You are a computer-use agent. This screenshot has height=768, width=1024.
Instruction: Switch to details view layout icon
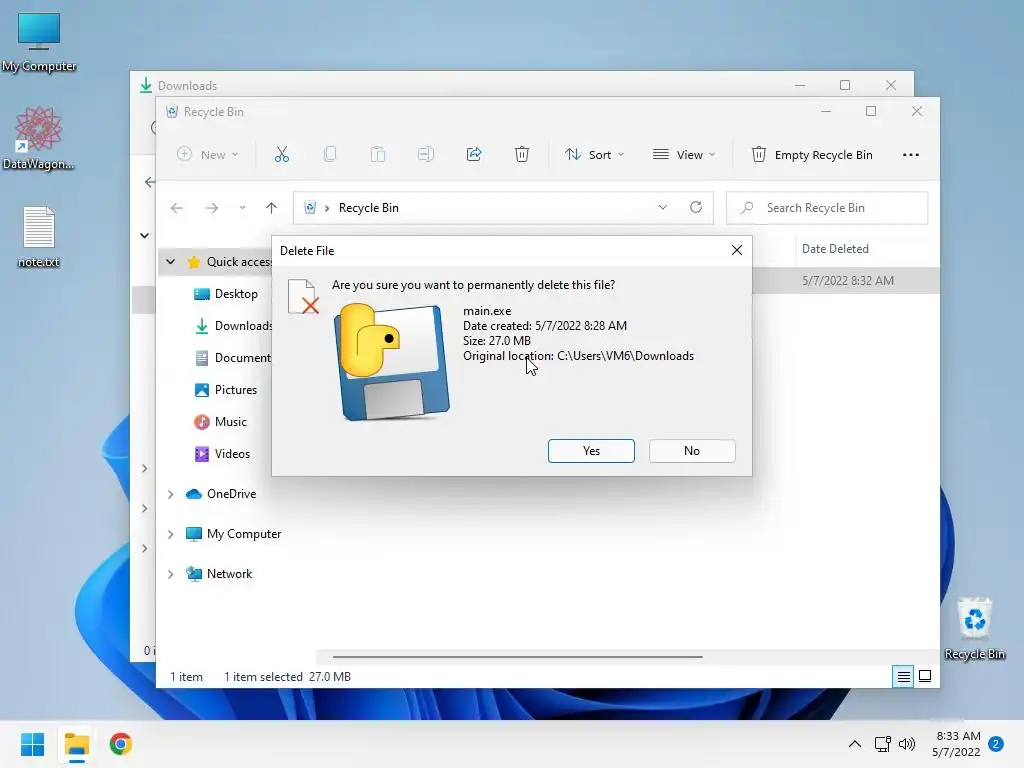pos(903,677)
